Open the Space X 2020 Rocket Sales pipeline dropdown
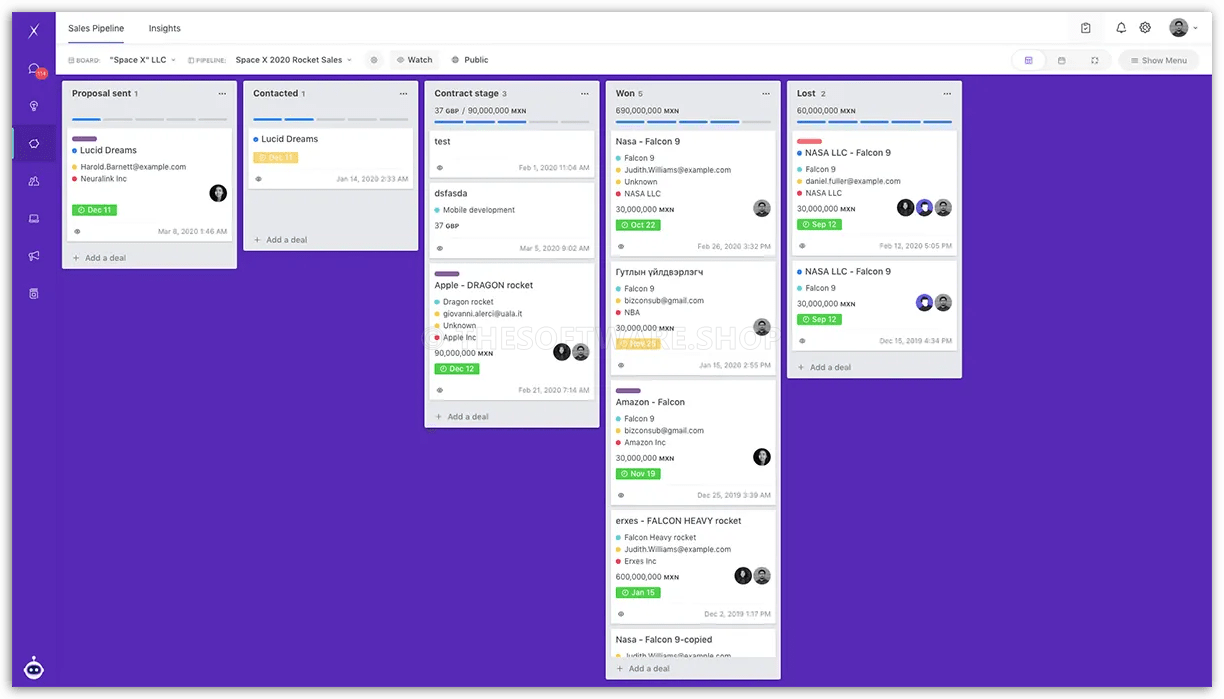This screenshot has width=1224, height=699. point(293,60)
